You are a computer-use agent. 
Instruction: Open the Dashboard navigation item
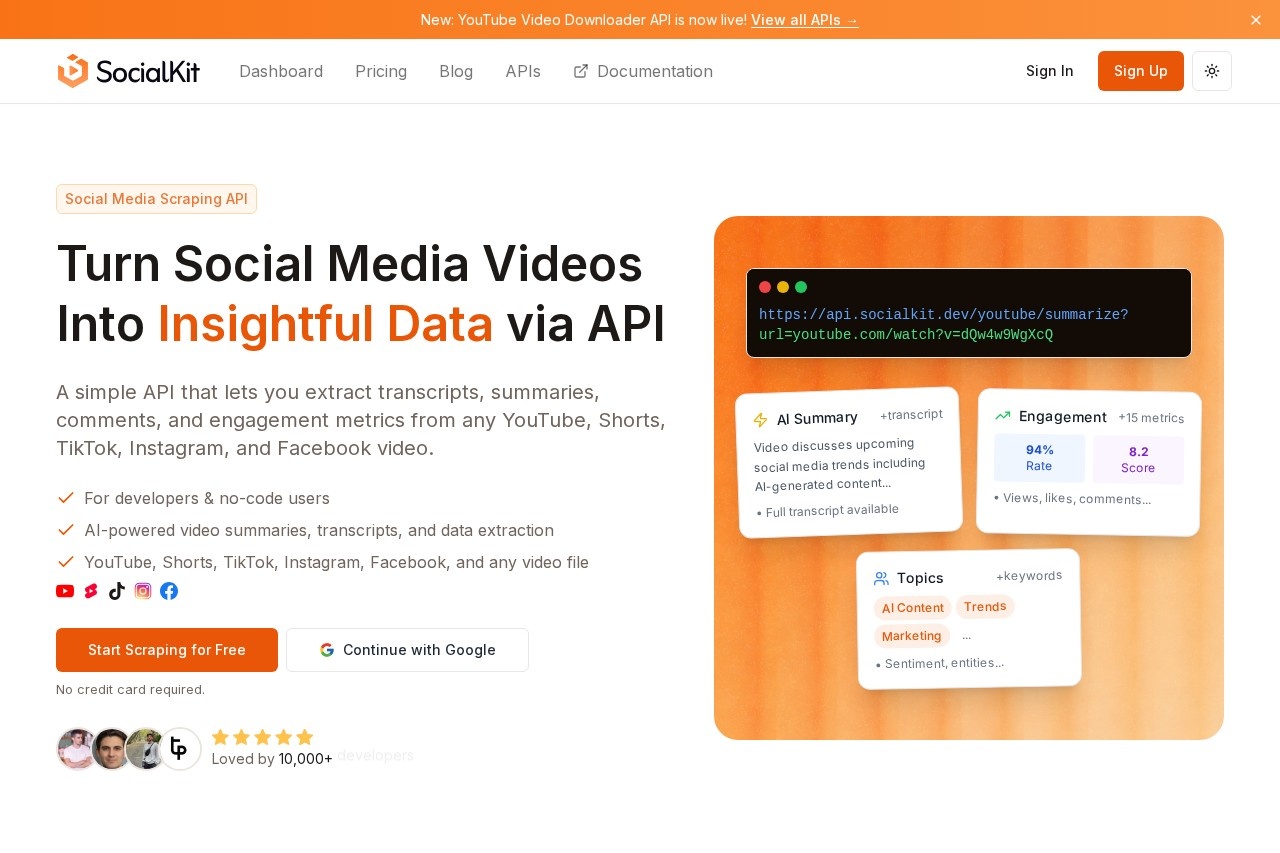pos(281,71)
